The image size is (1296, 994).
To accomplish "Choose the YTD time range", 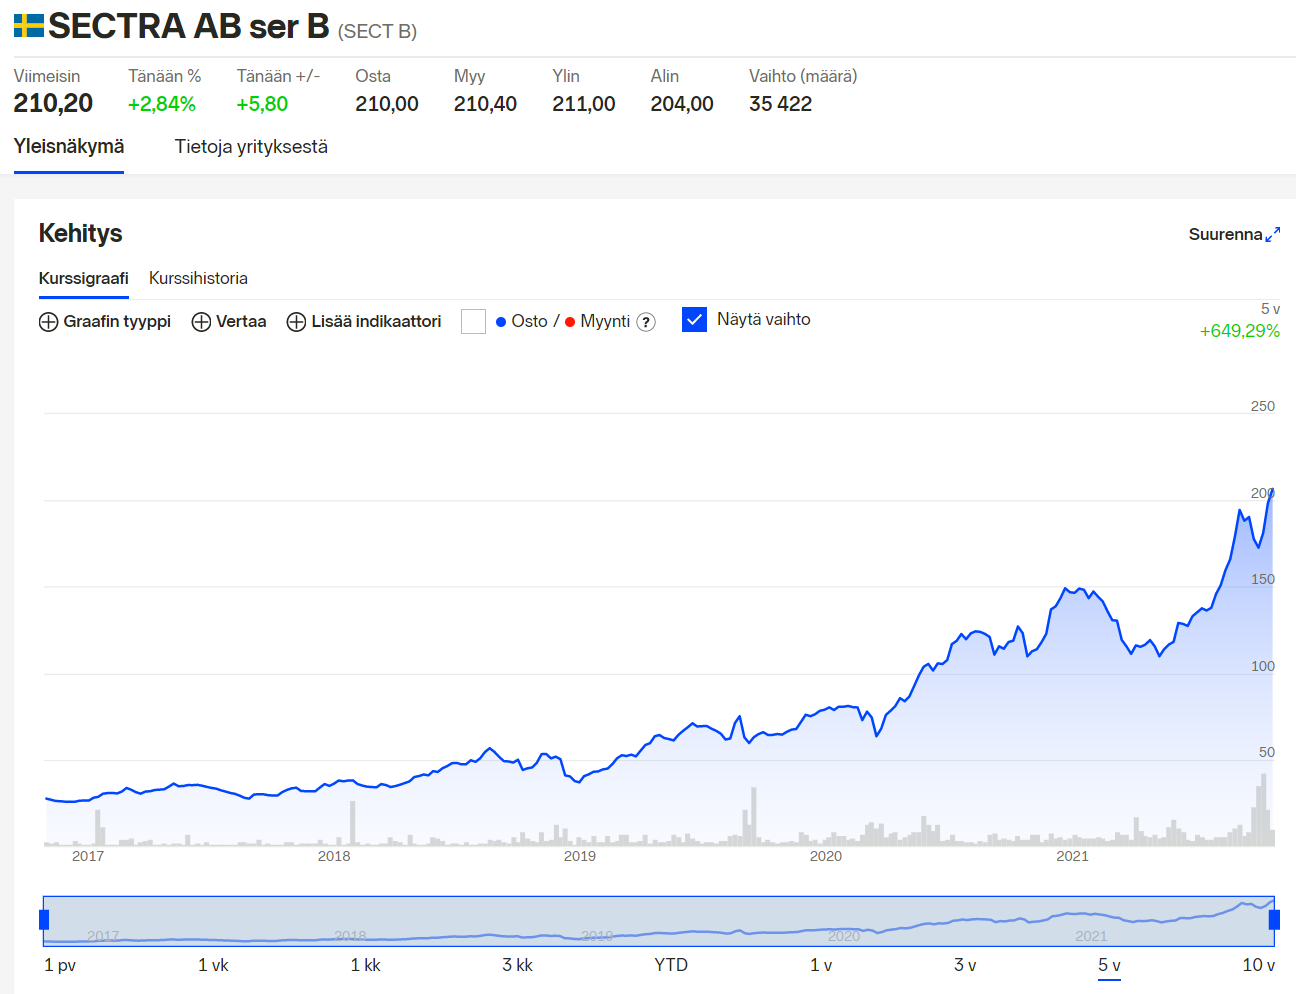I will (671, 965).
